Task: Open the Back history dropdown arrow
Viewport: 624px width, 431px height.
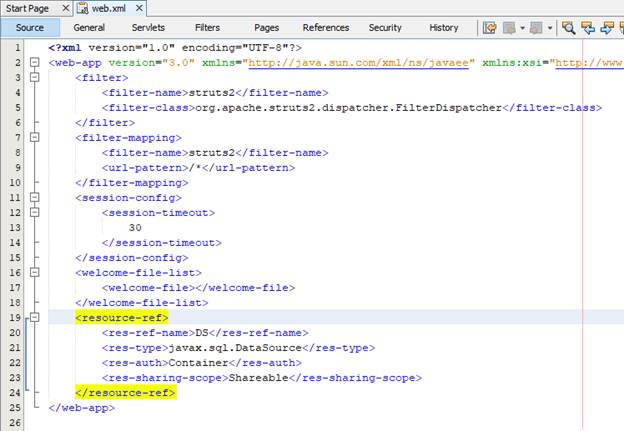Action: click(x=522, y=28)
